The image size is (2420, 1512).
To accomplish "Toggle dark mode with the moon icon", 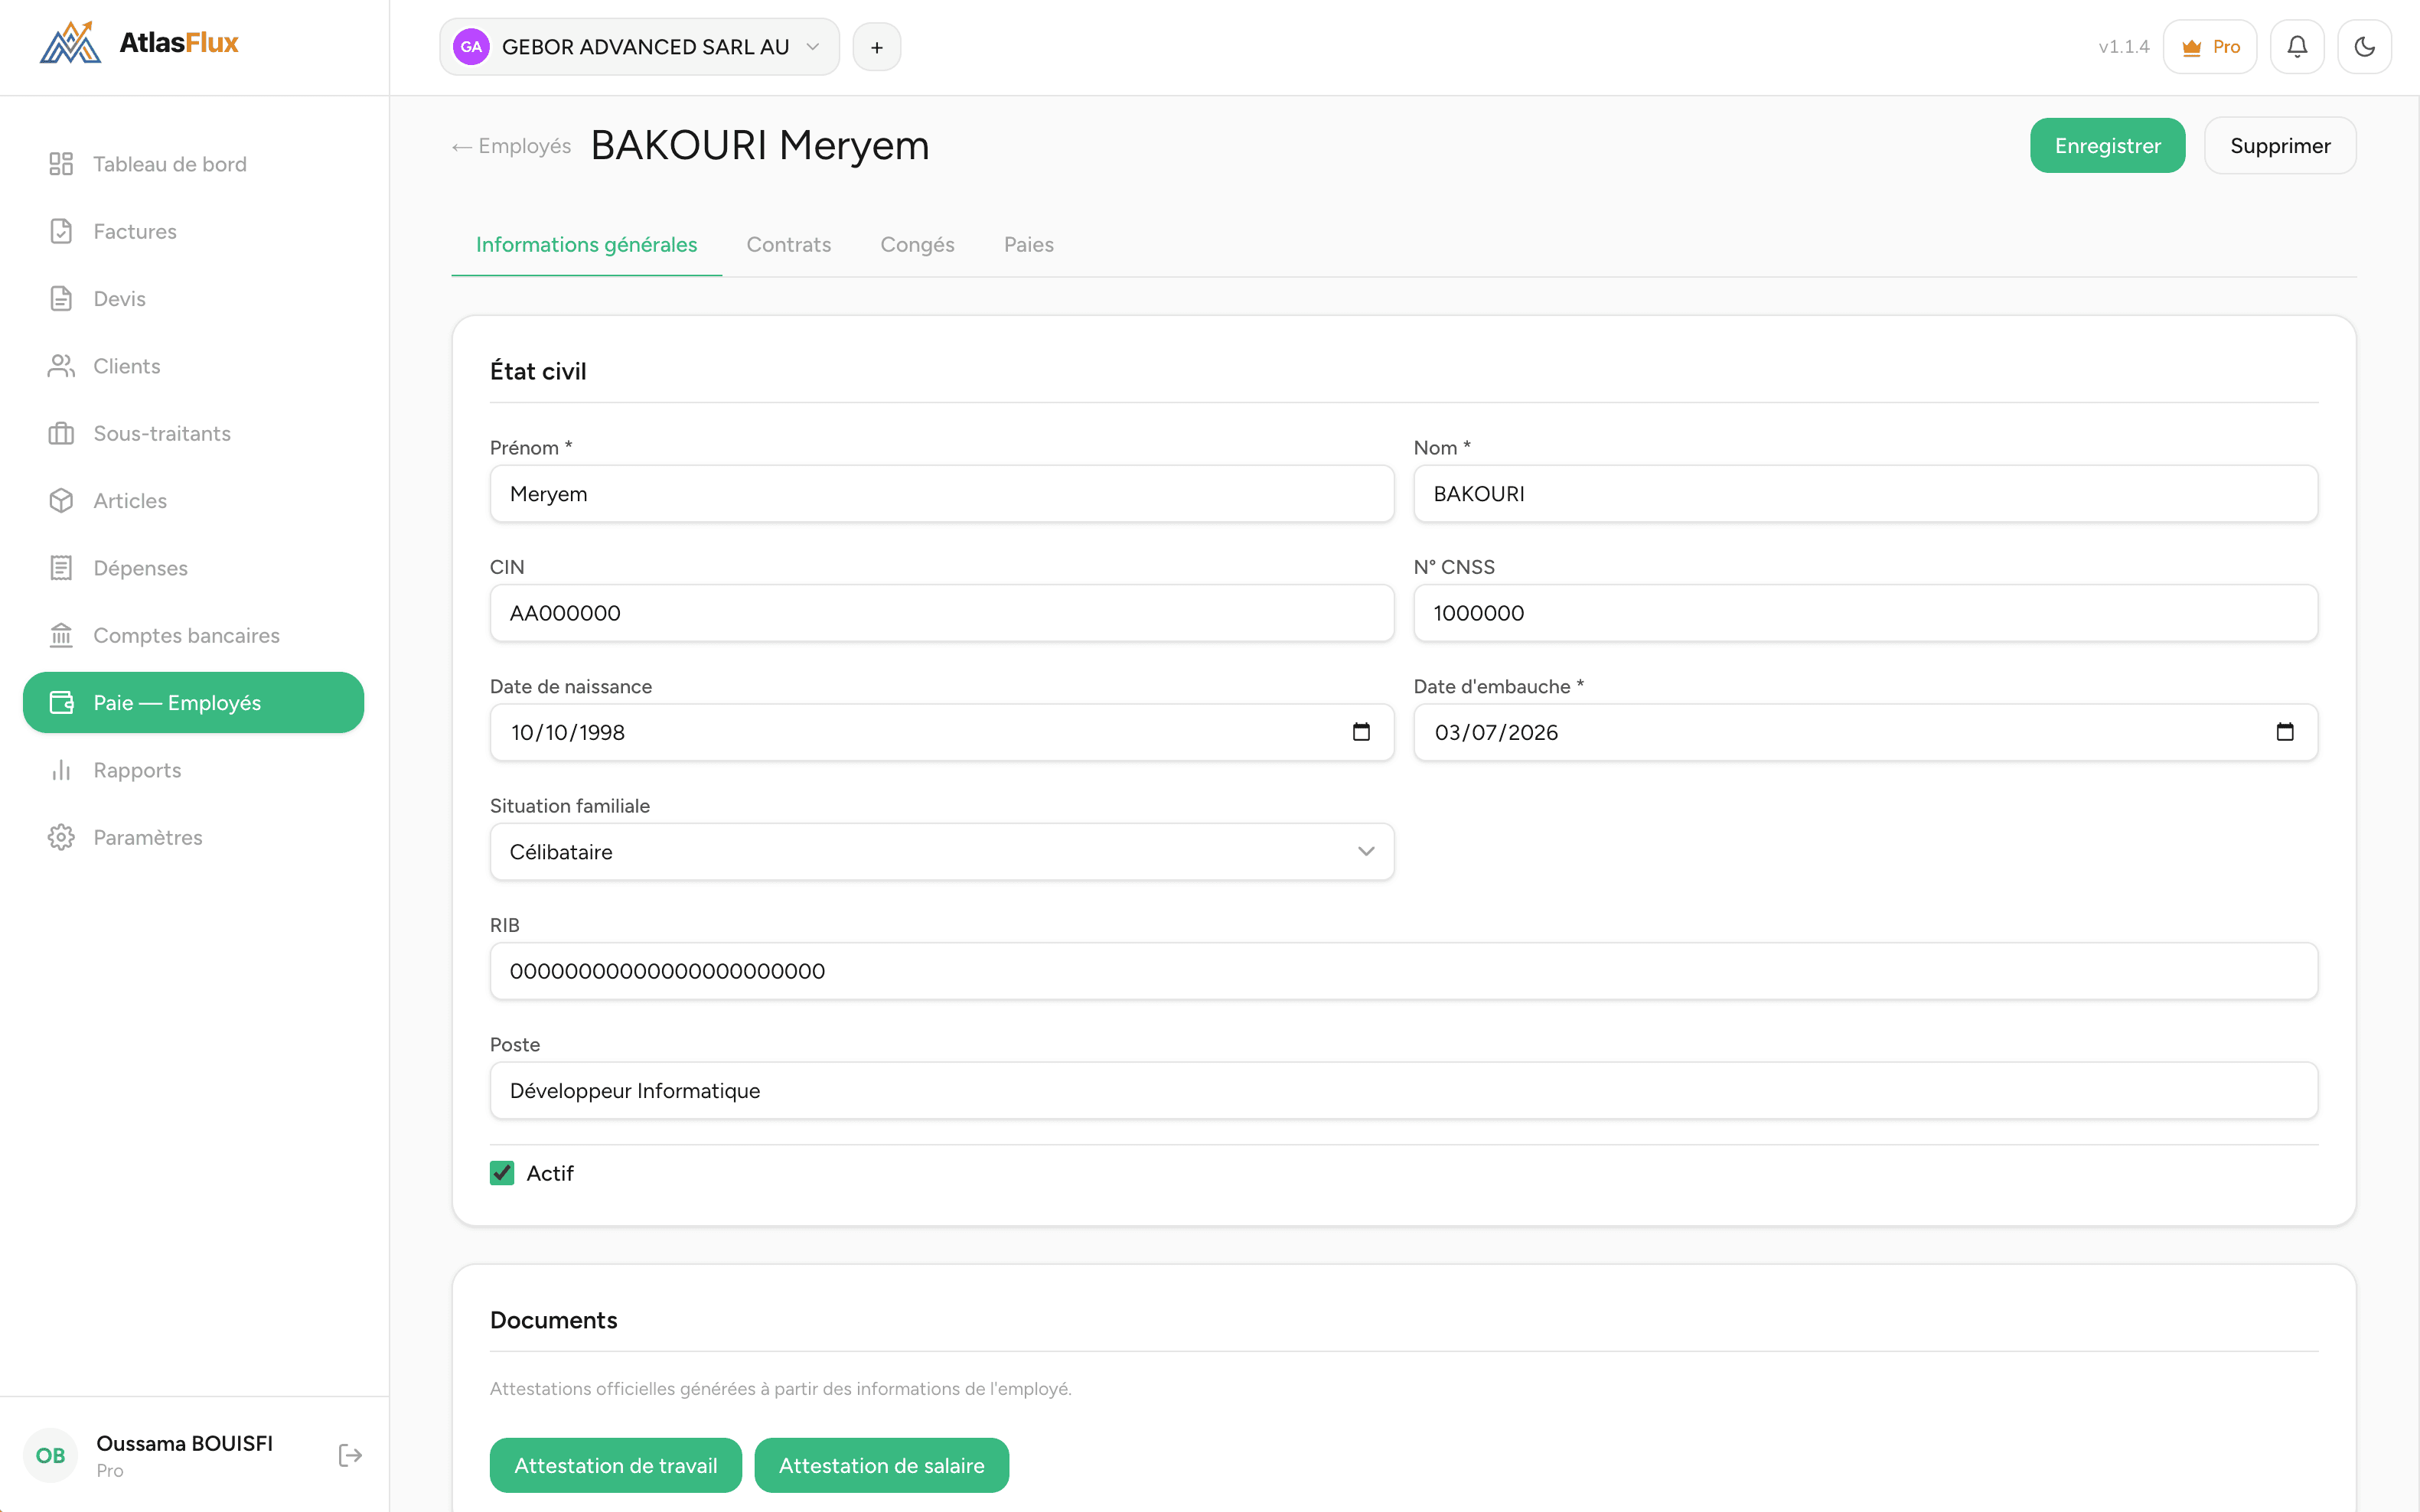I will (x=2364, y=47).
